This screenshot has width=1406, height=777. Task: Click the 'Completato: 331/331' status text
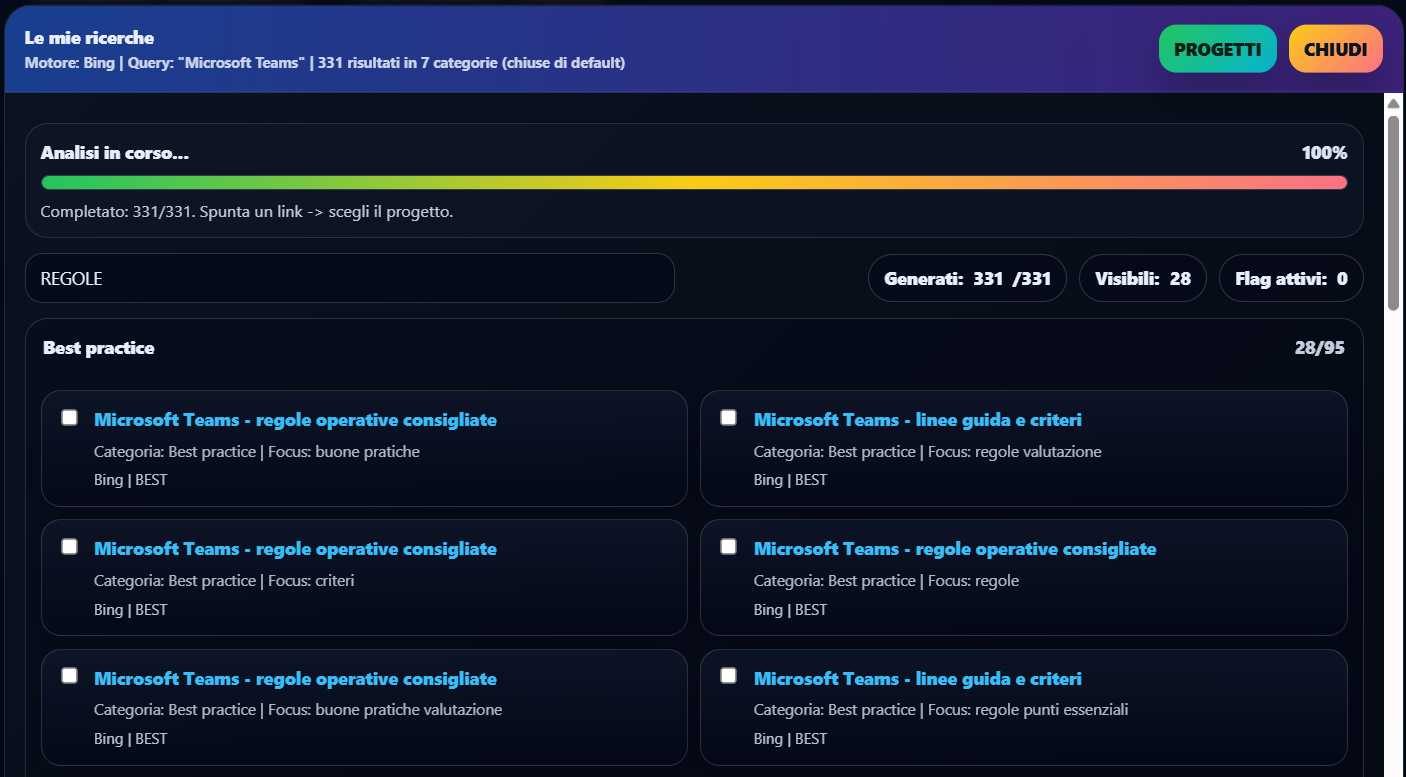click(247, 212)
